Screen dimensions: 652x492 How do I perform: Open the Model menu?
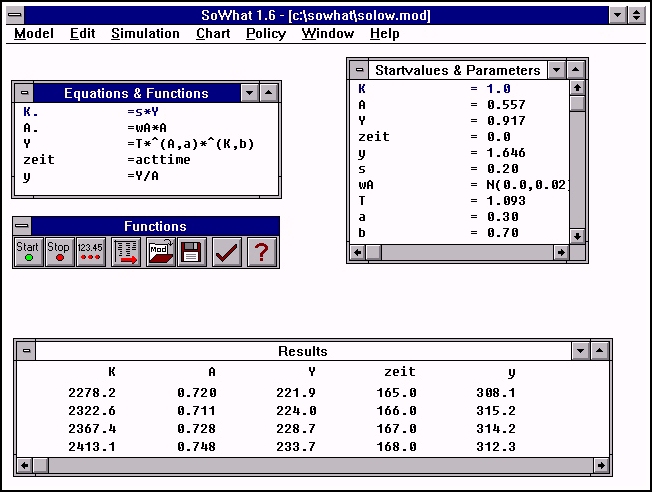click(x=34, y=33)
